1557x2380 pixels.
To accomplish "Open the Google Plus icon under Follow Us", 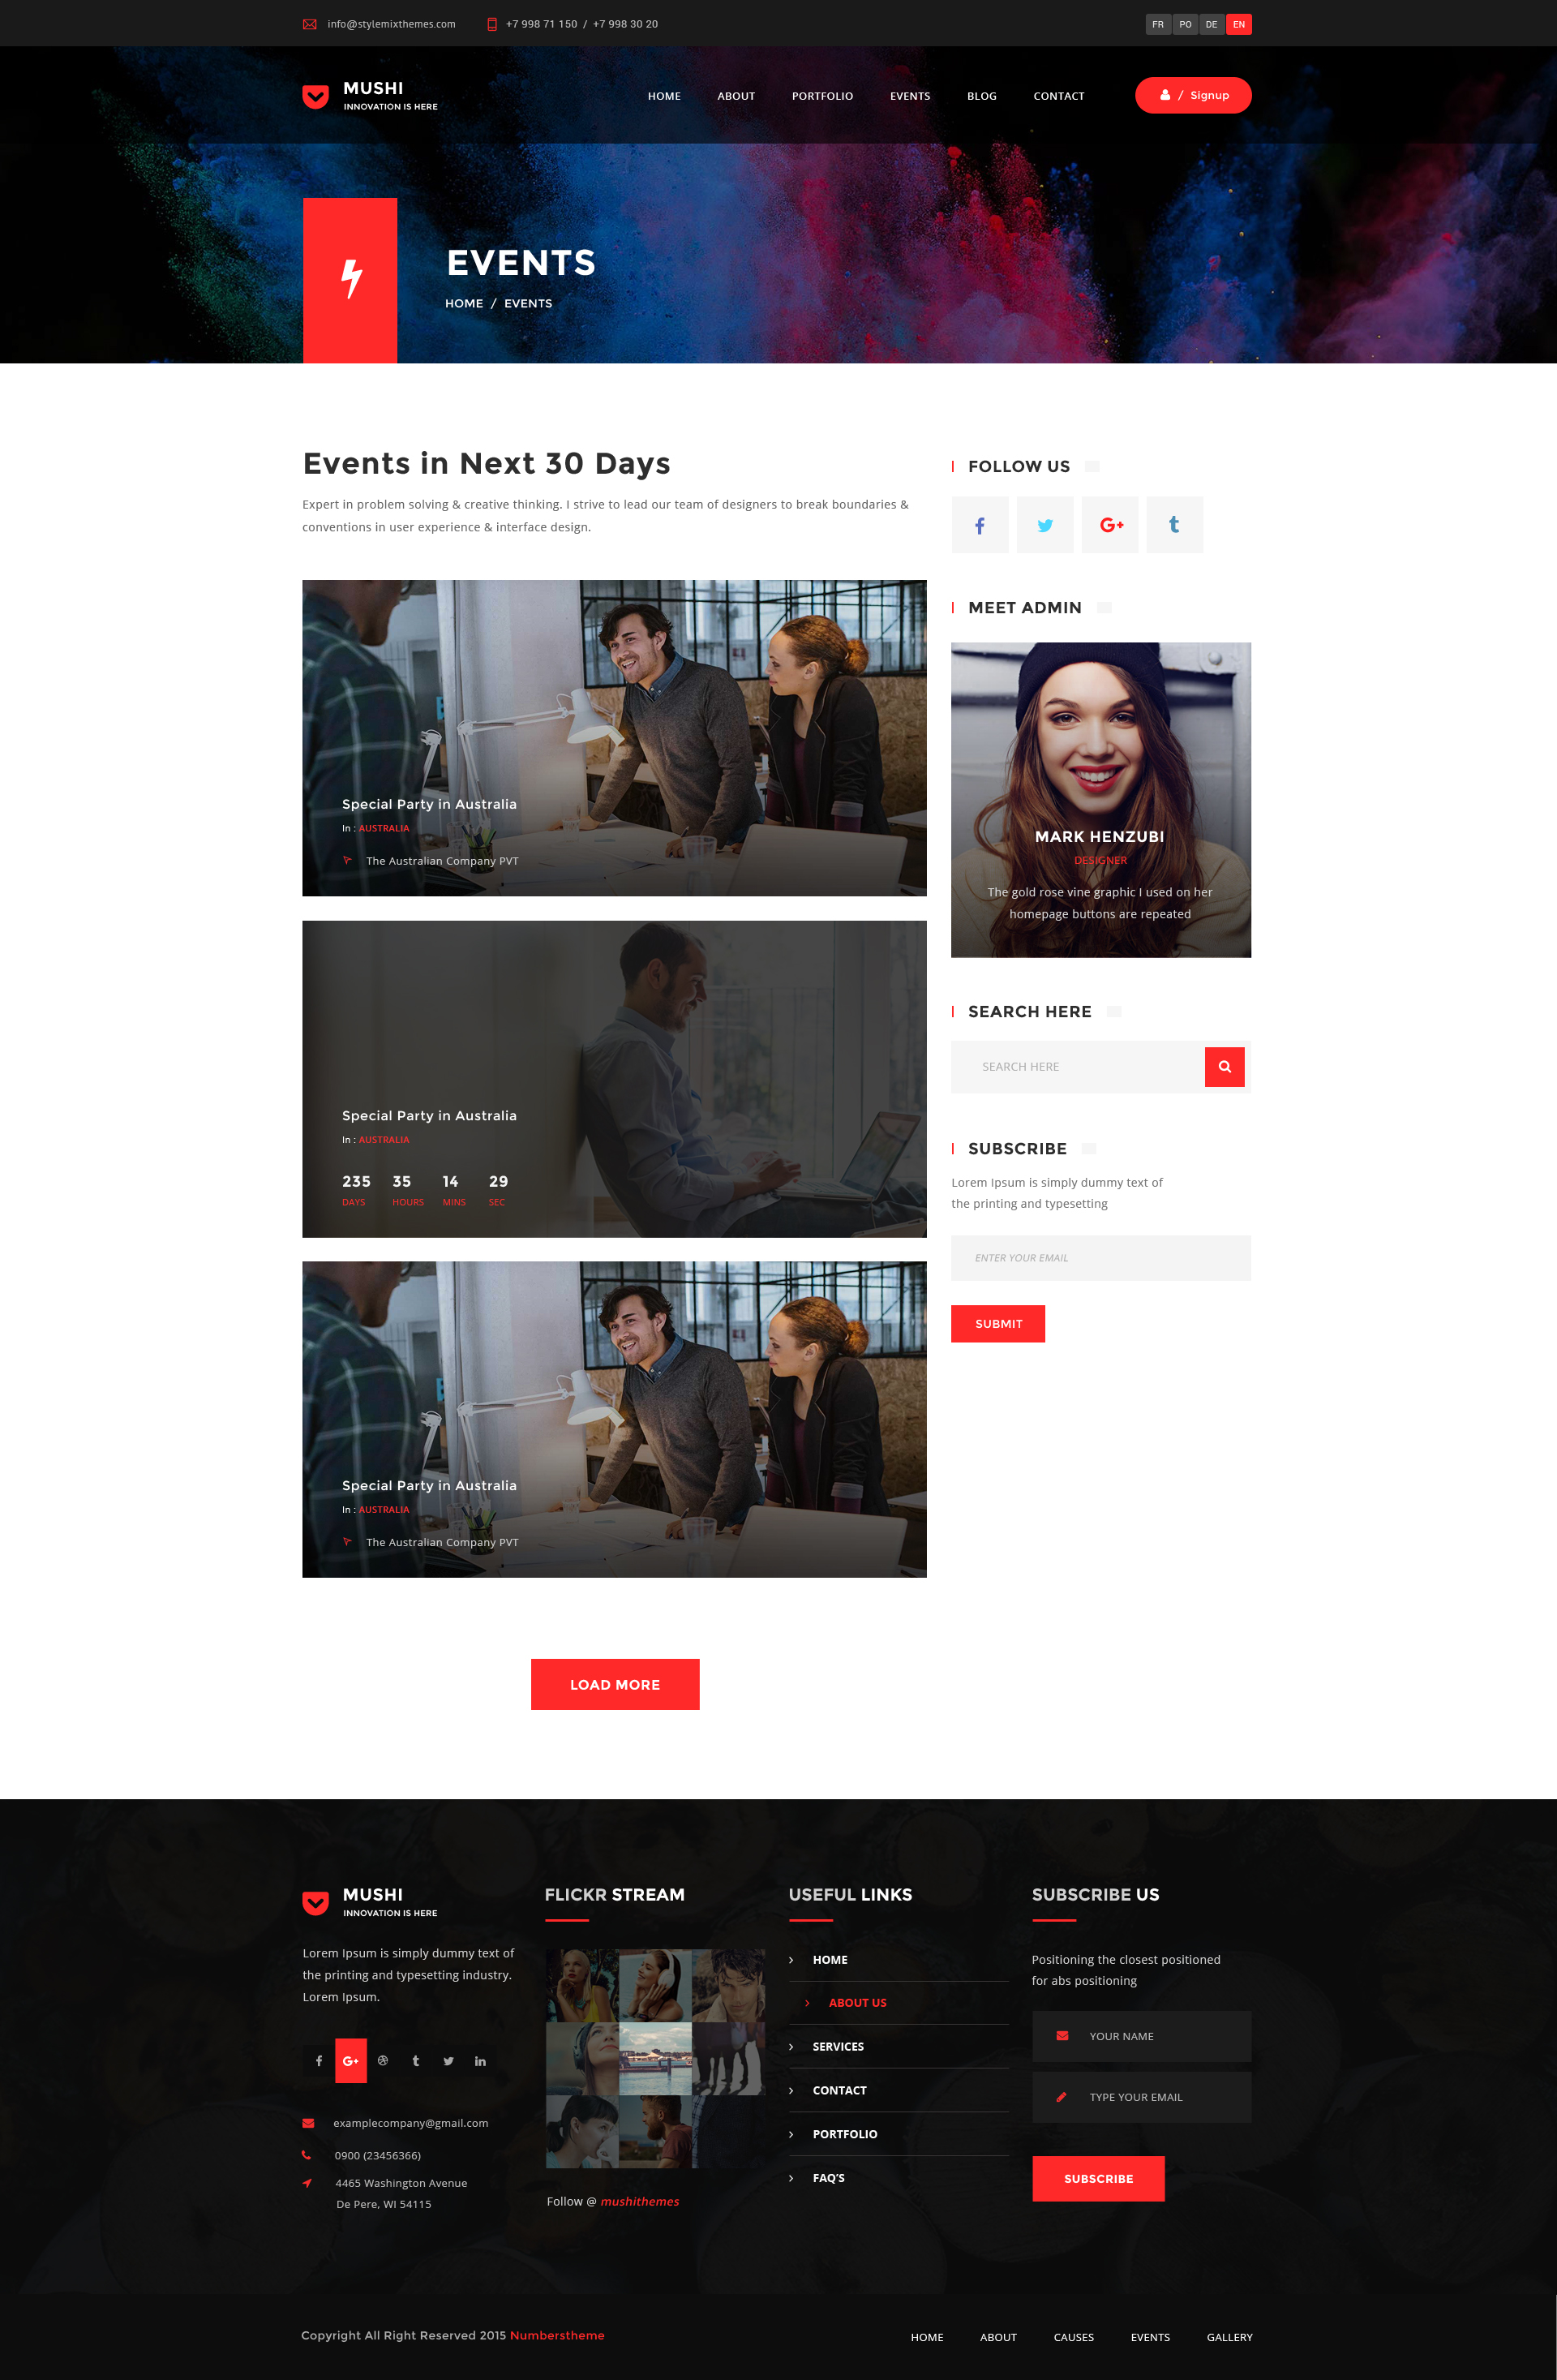I will 1110,525.
